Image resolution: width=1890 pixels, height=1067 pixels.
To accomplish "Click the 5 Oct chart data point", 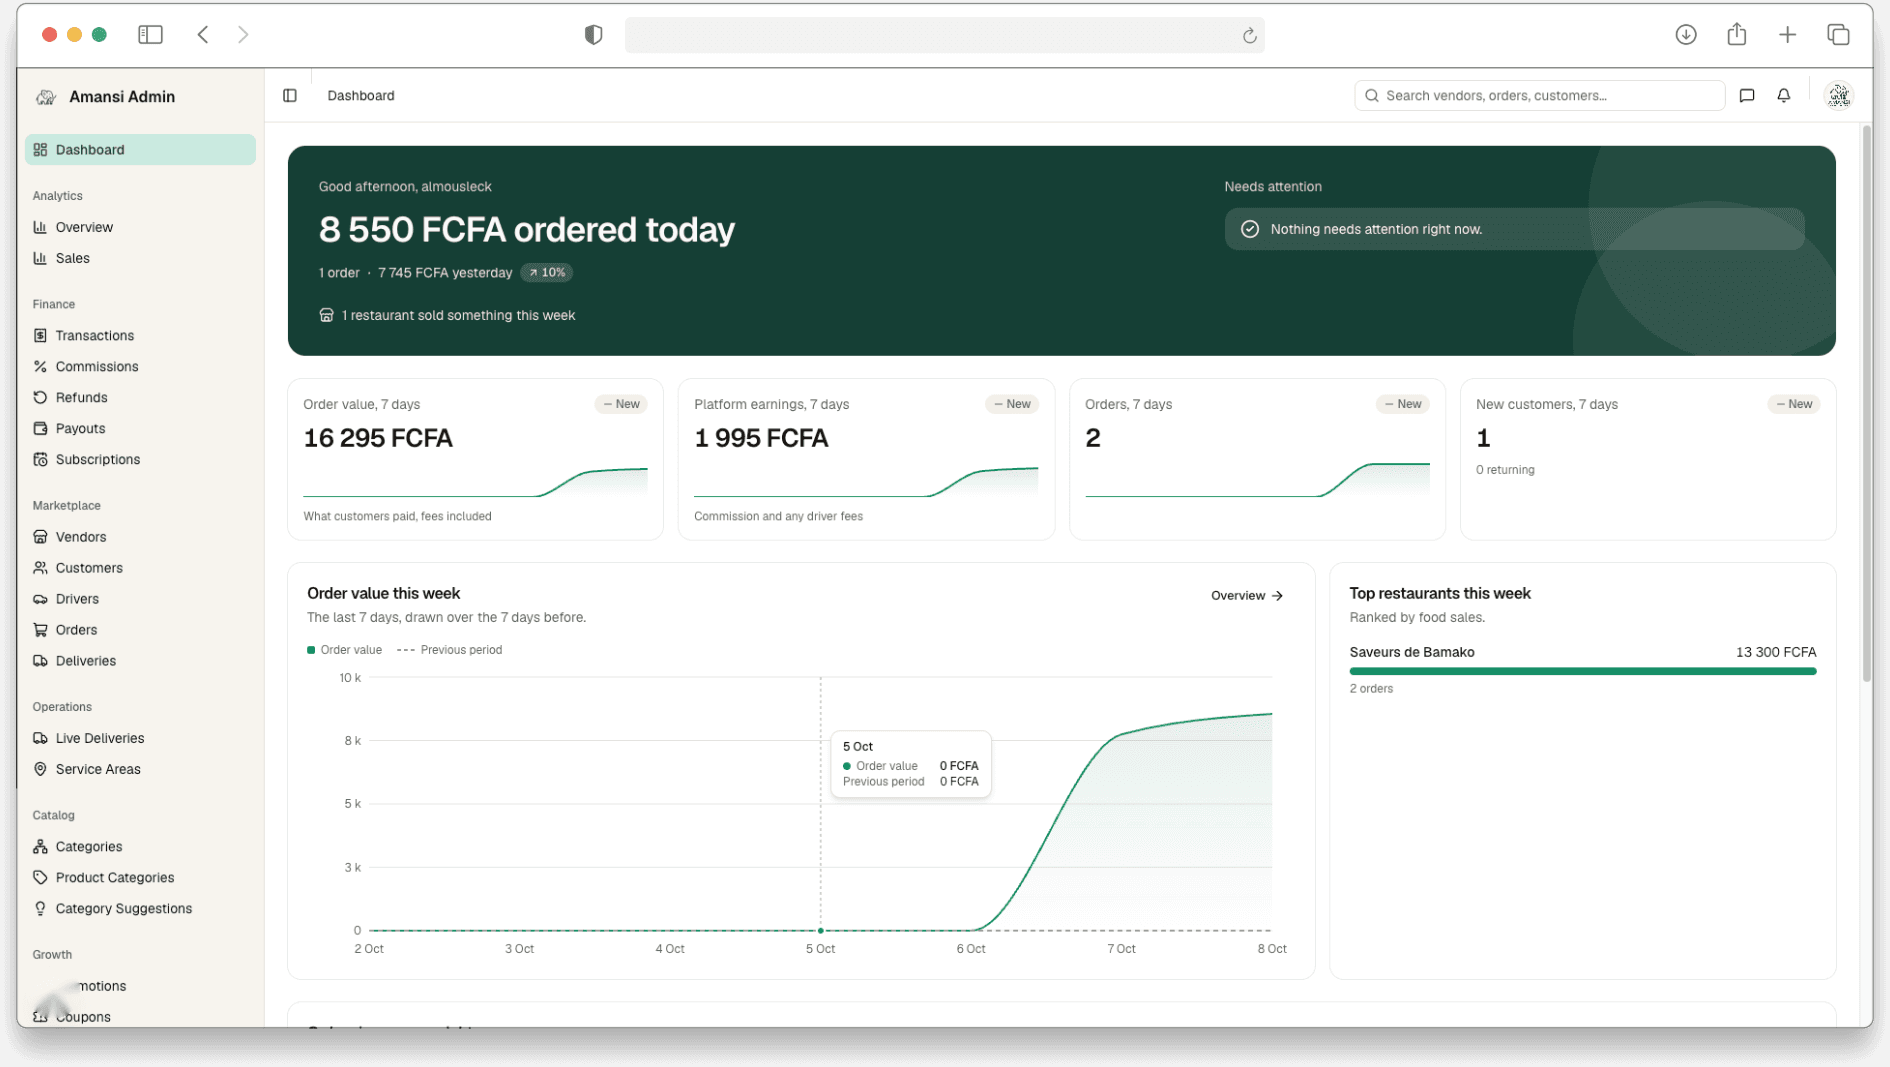I will 821,931.
